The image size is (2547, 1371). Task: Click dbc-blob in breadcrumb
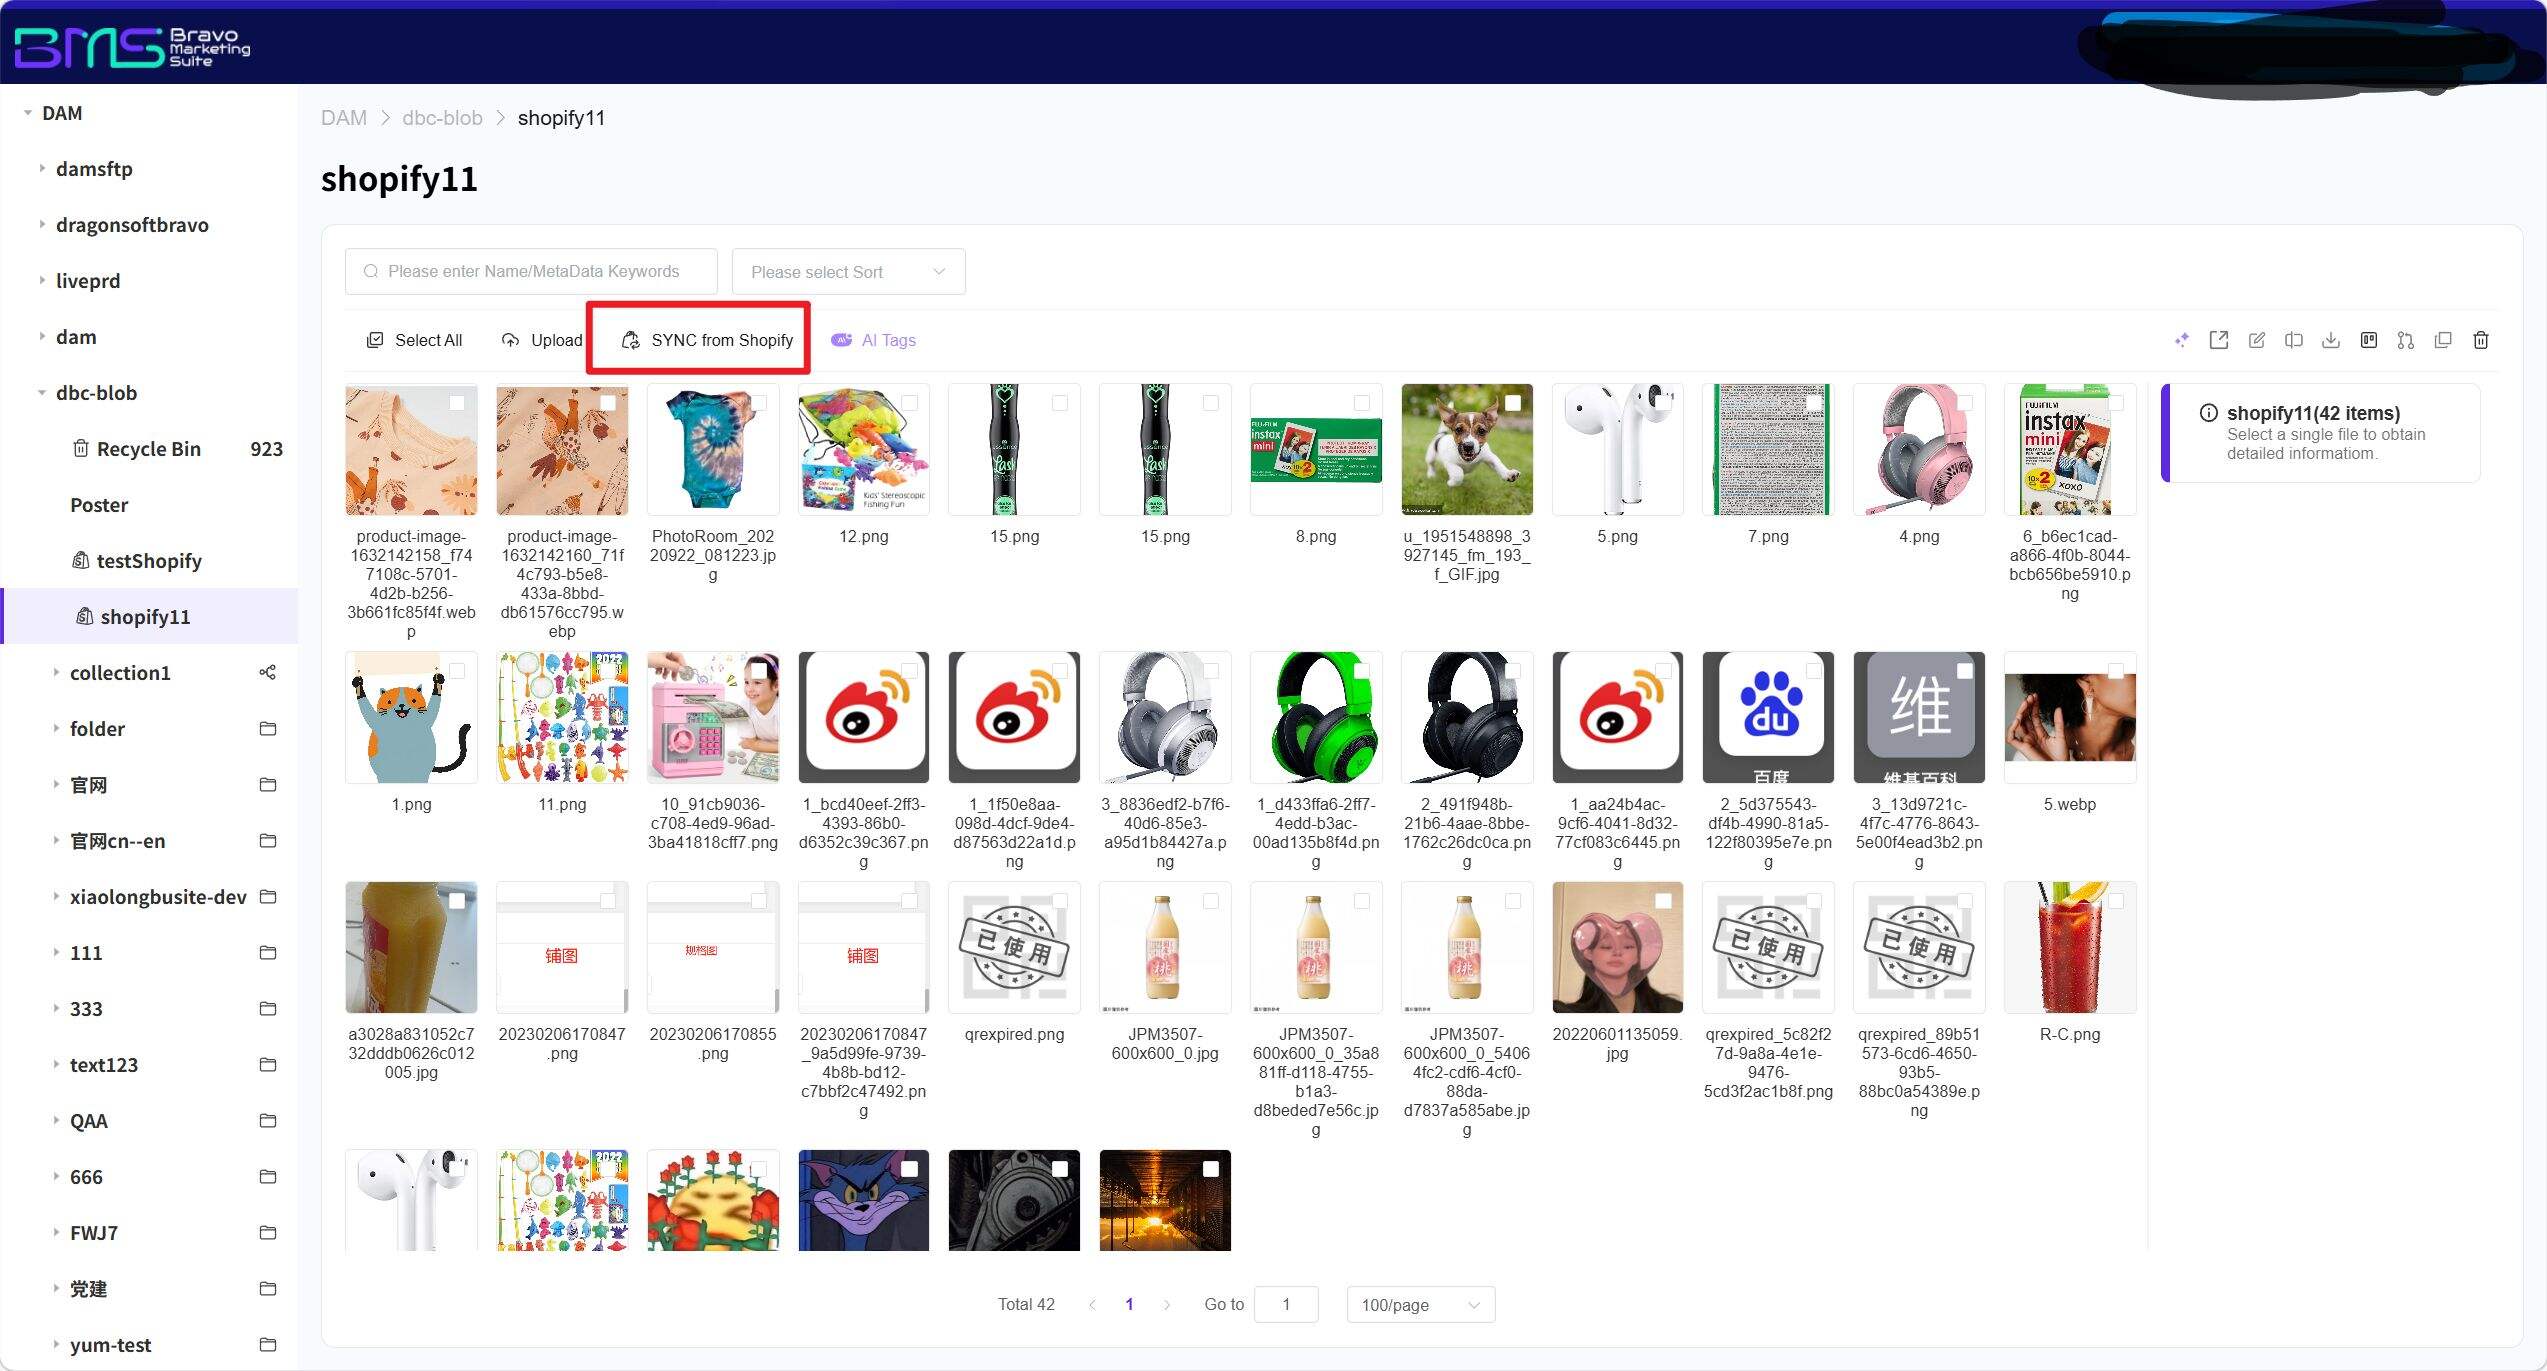[x=441, y=118]
